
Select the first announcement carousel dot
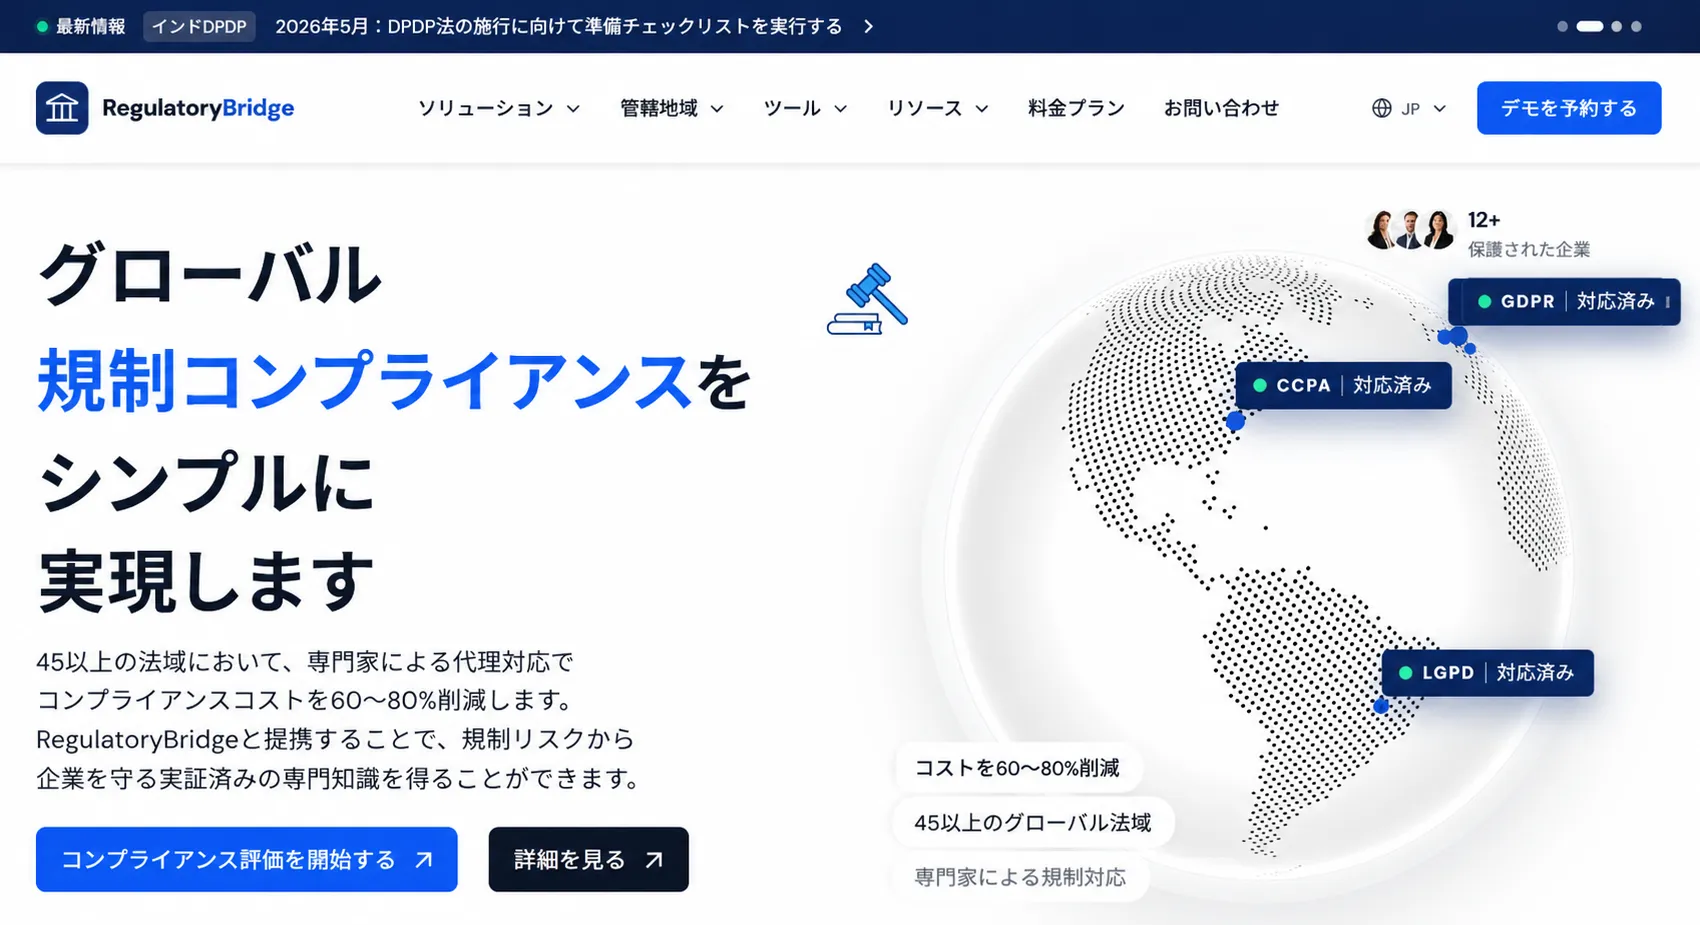[x=1562, y=27]
